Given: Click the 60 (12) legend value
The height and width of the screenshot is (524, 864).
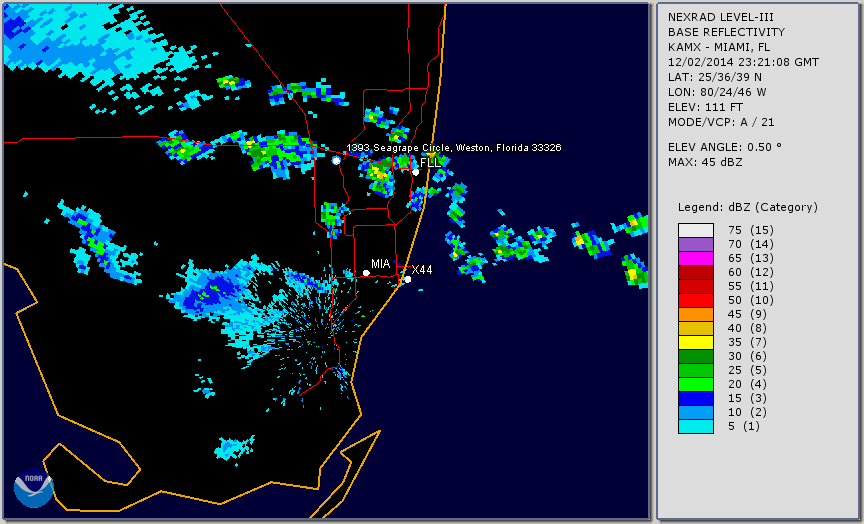Looking at the screenshot, I should point(750,272).
